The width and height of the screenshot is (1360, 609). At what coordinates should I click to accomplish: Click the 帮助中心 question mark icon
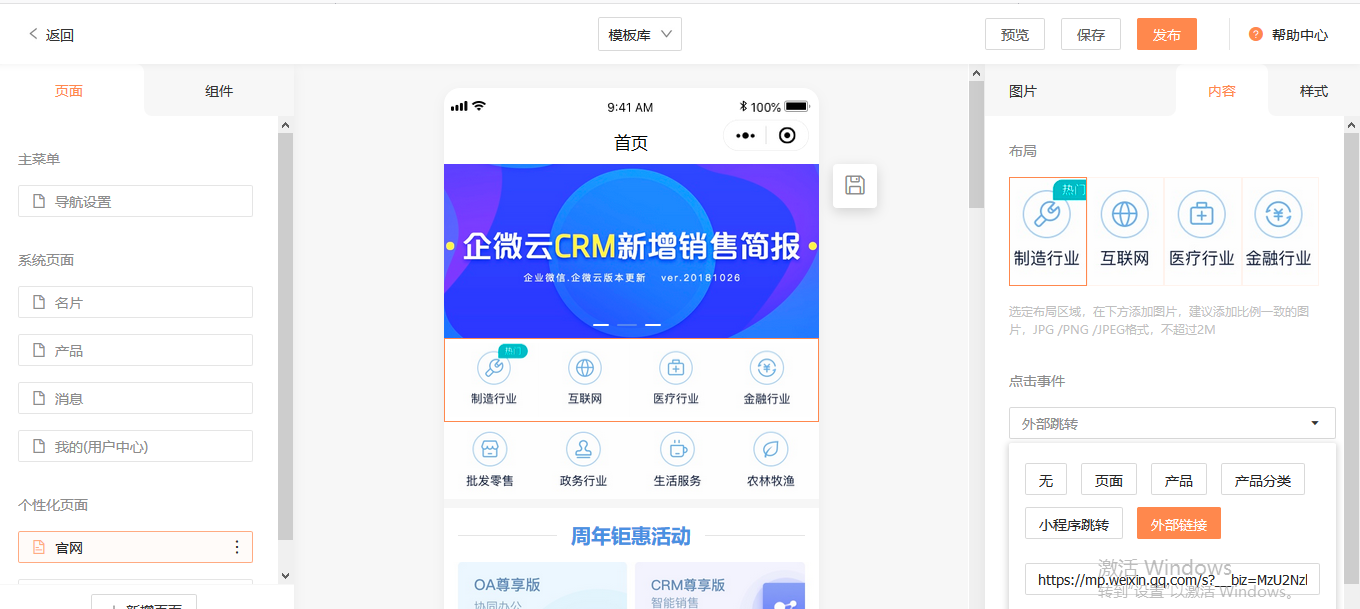1256,33
